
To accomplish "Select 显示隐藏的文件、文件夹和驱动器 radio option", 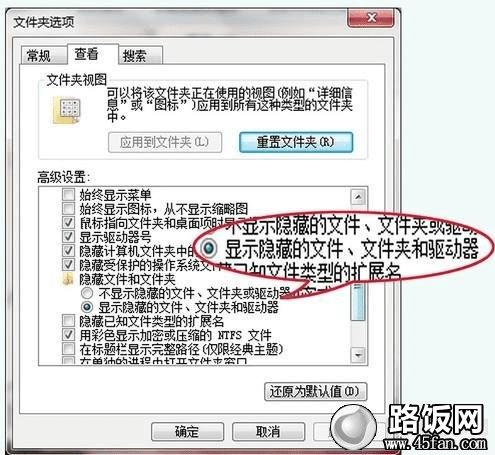I will 87,307.
